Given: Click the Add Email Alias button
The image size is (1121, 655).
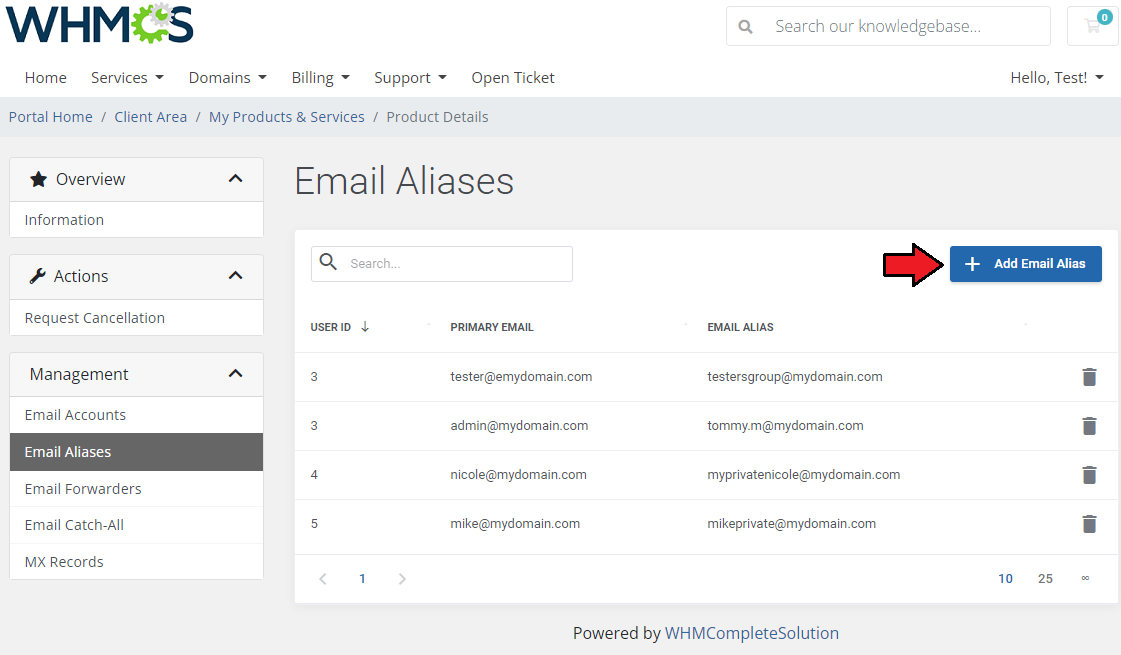Looking at the screenshot, I should 1025,264.
